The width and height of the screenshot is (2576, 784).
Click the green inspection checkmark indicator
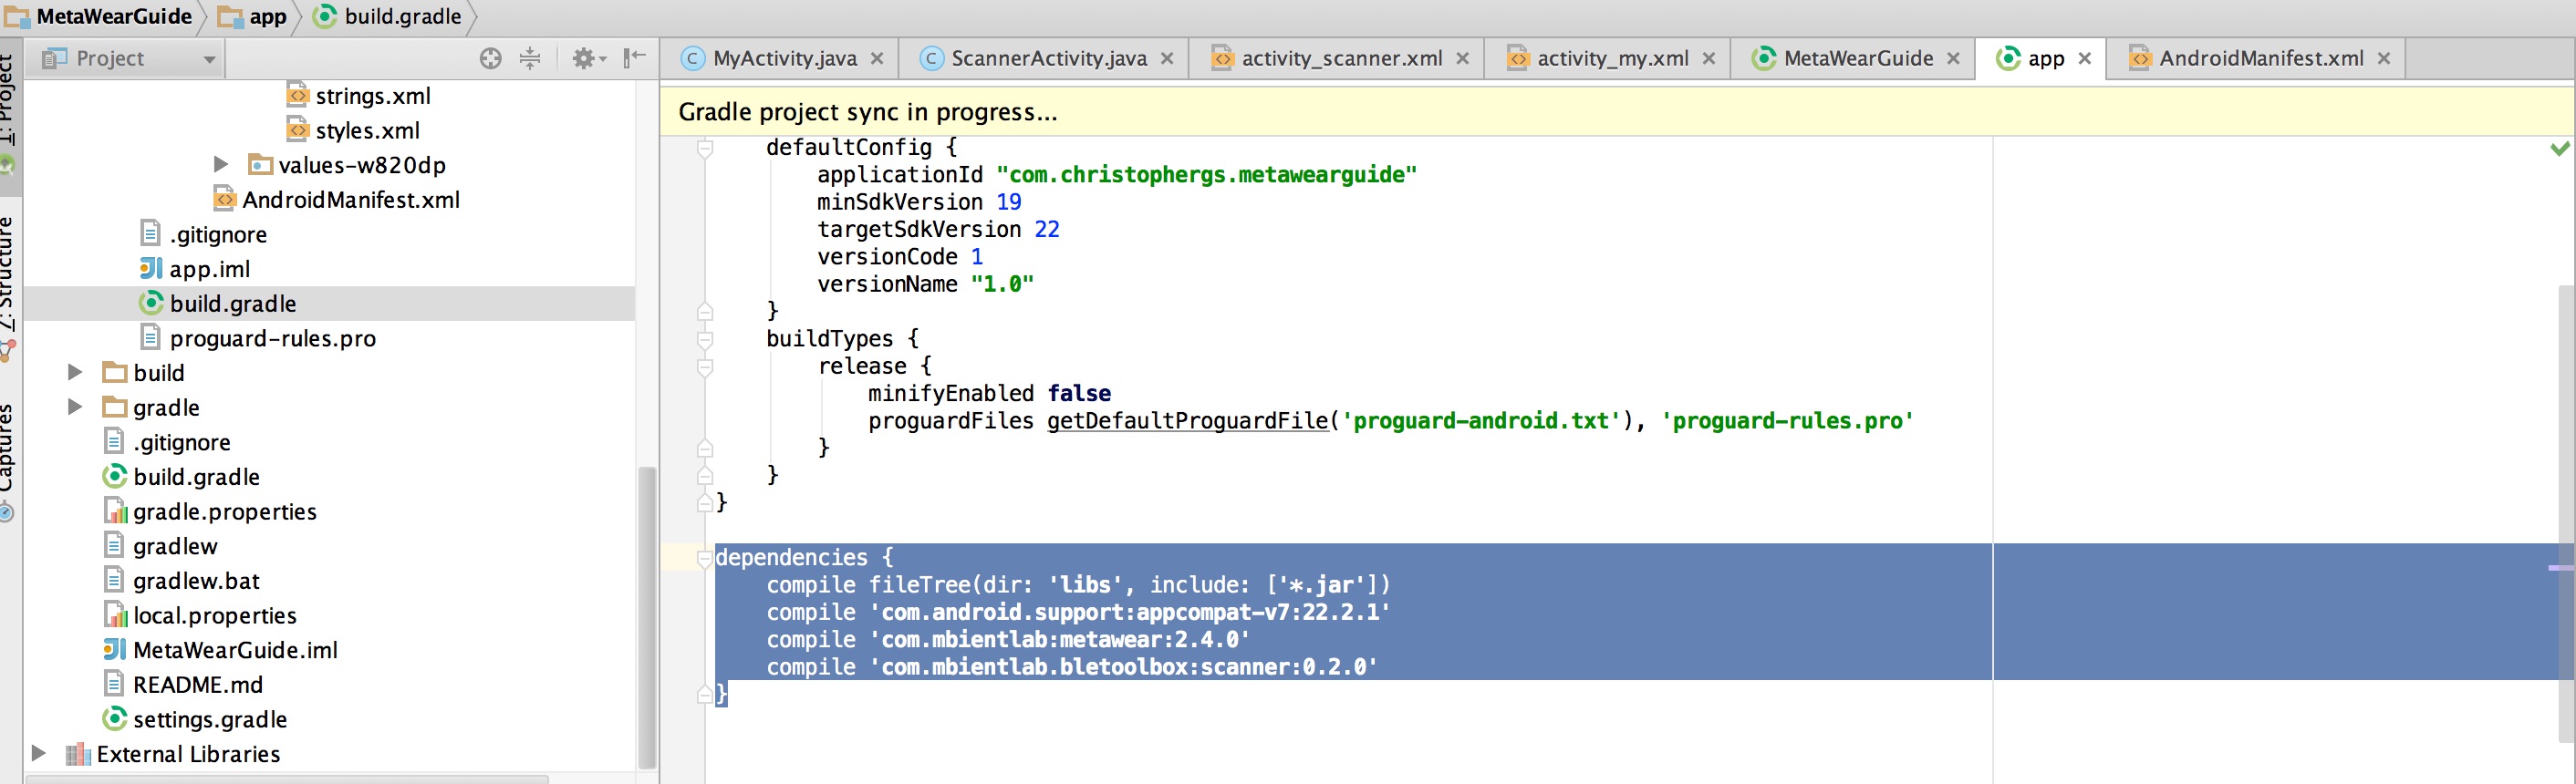[x=2559, y=149]
